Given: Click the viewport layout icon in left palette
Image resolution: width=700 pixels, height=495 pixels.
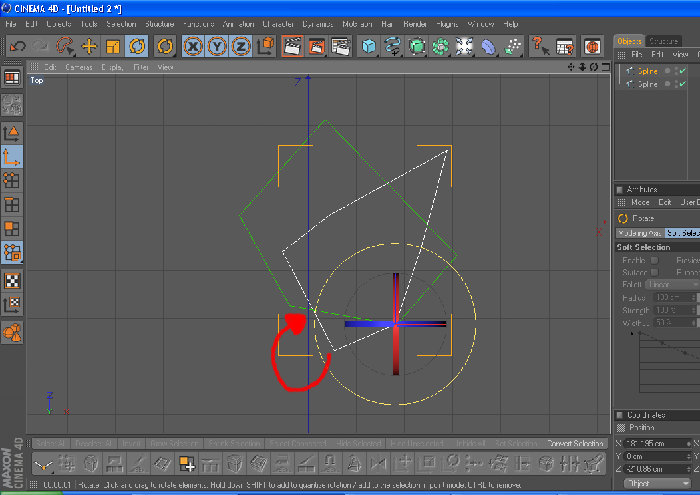Looking at the screenshot, I should click(12, 78).
